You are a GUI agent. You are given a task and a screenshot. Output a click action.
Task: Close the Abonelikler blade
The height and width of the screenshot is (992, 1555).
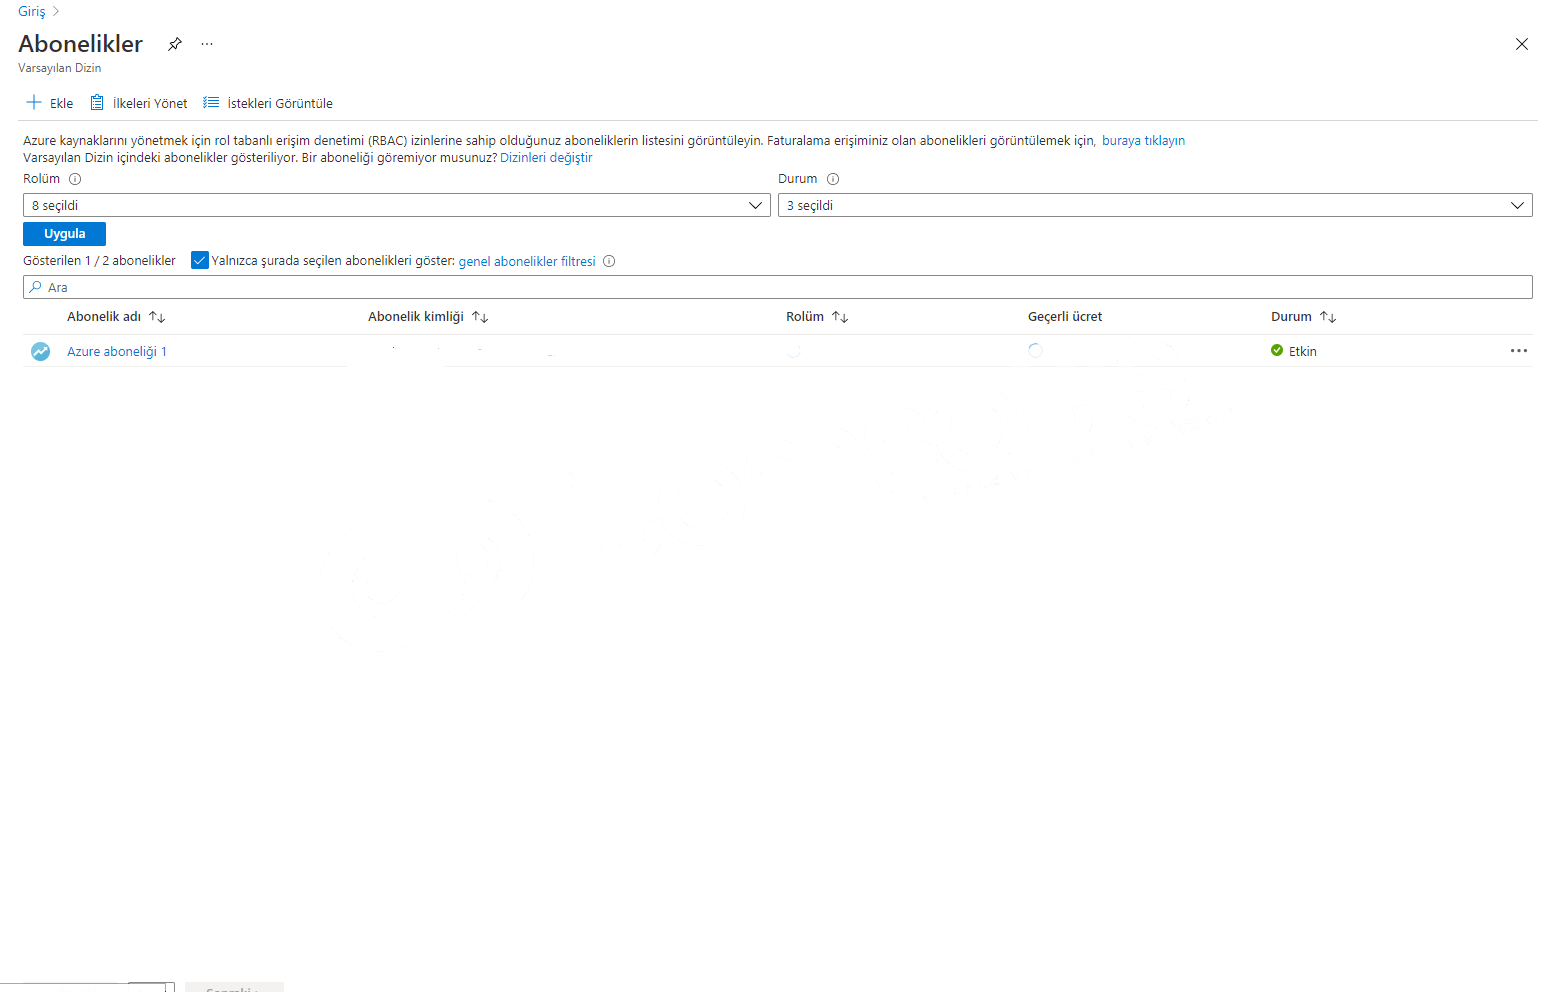pyautogui.click(x=1521, y=44)
